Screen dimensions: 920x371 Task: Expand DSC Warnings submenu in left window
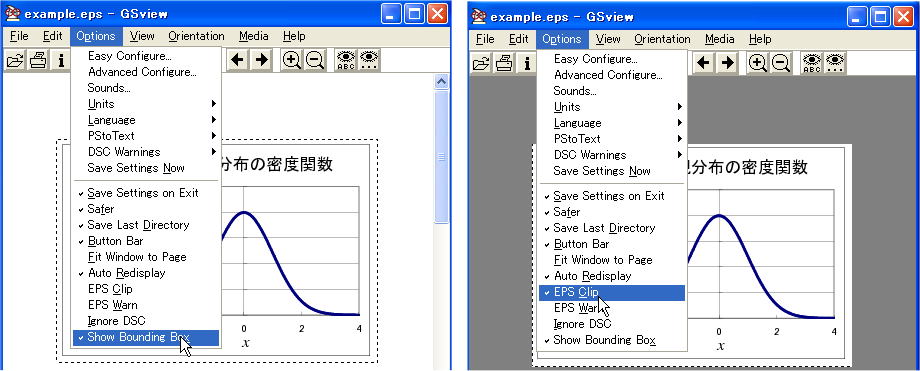[x=146, y=152]
